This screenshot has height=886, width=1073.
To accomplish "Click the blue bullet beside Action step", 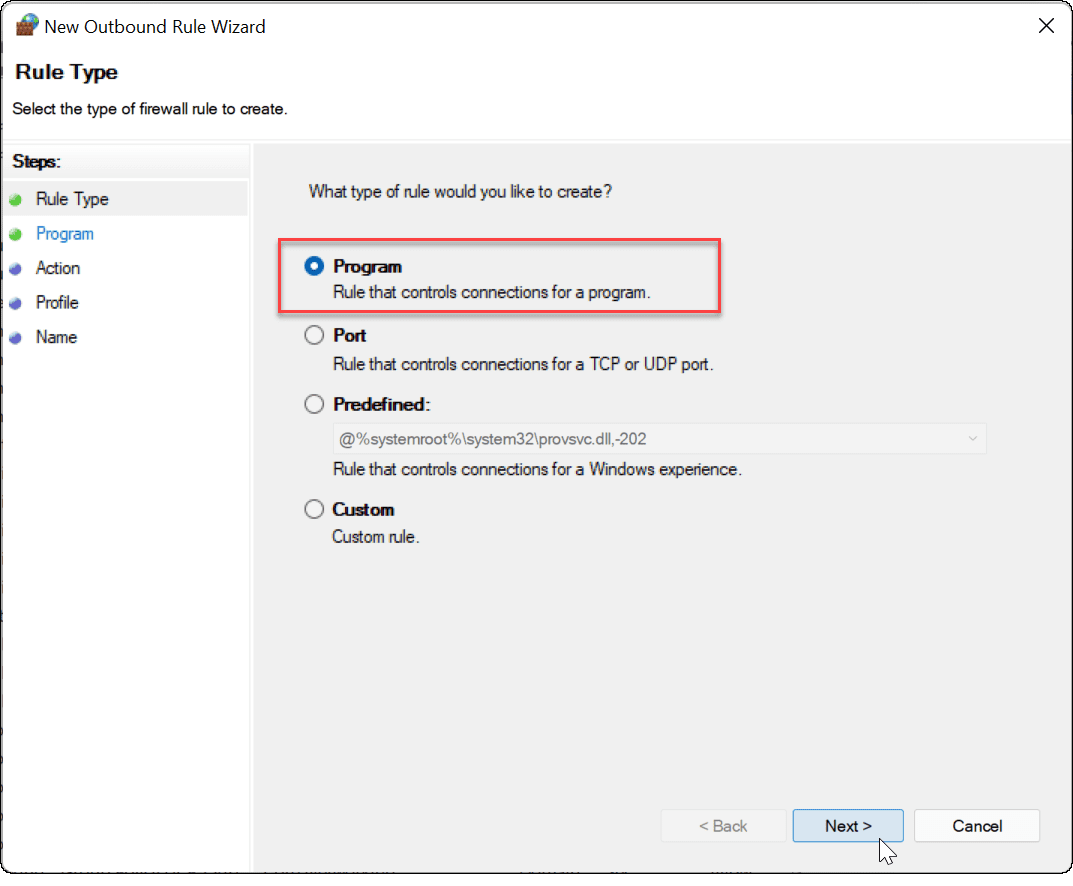I will pyautogui.click(x=15, y=269).
